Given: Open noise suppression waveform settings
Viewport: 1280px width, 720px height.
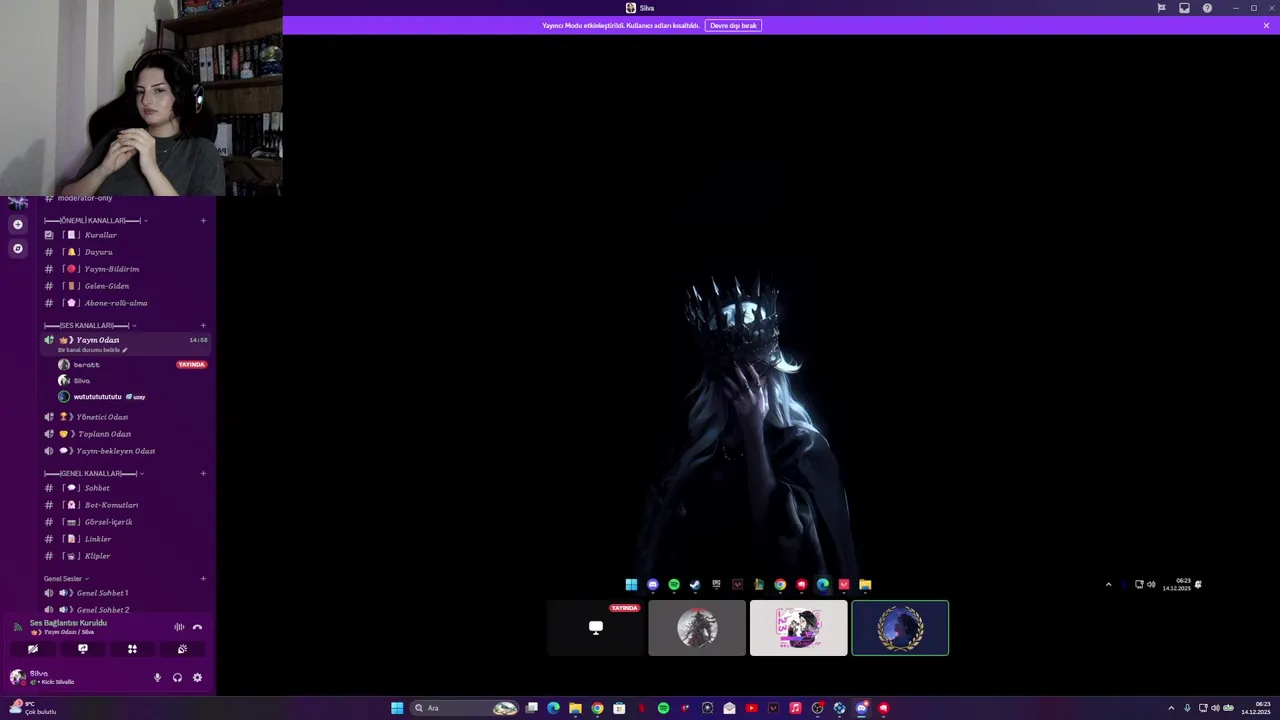Looking at the screenshot, I should coord(179,627).
